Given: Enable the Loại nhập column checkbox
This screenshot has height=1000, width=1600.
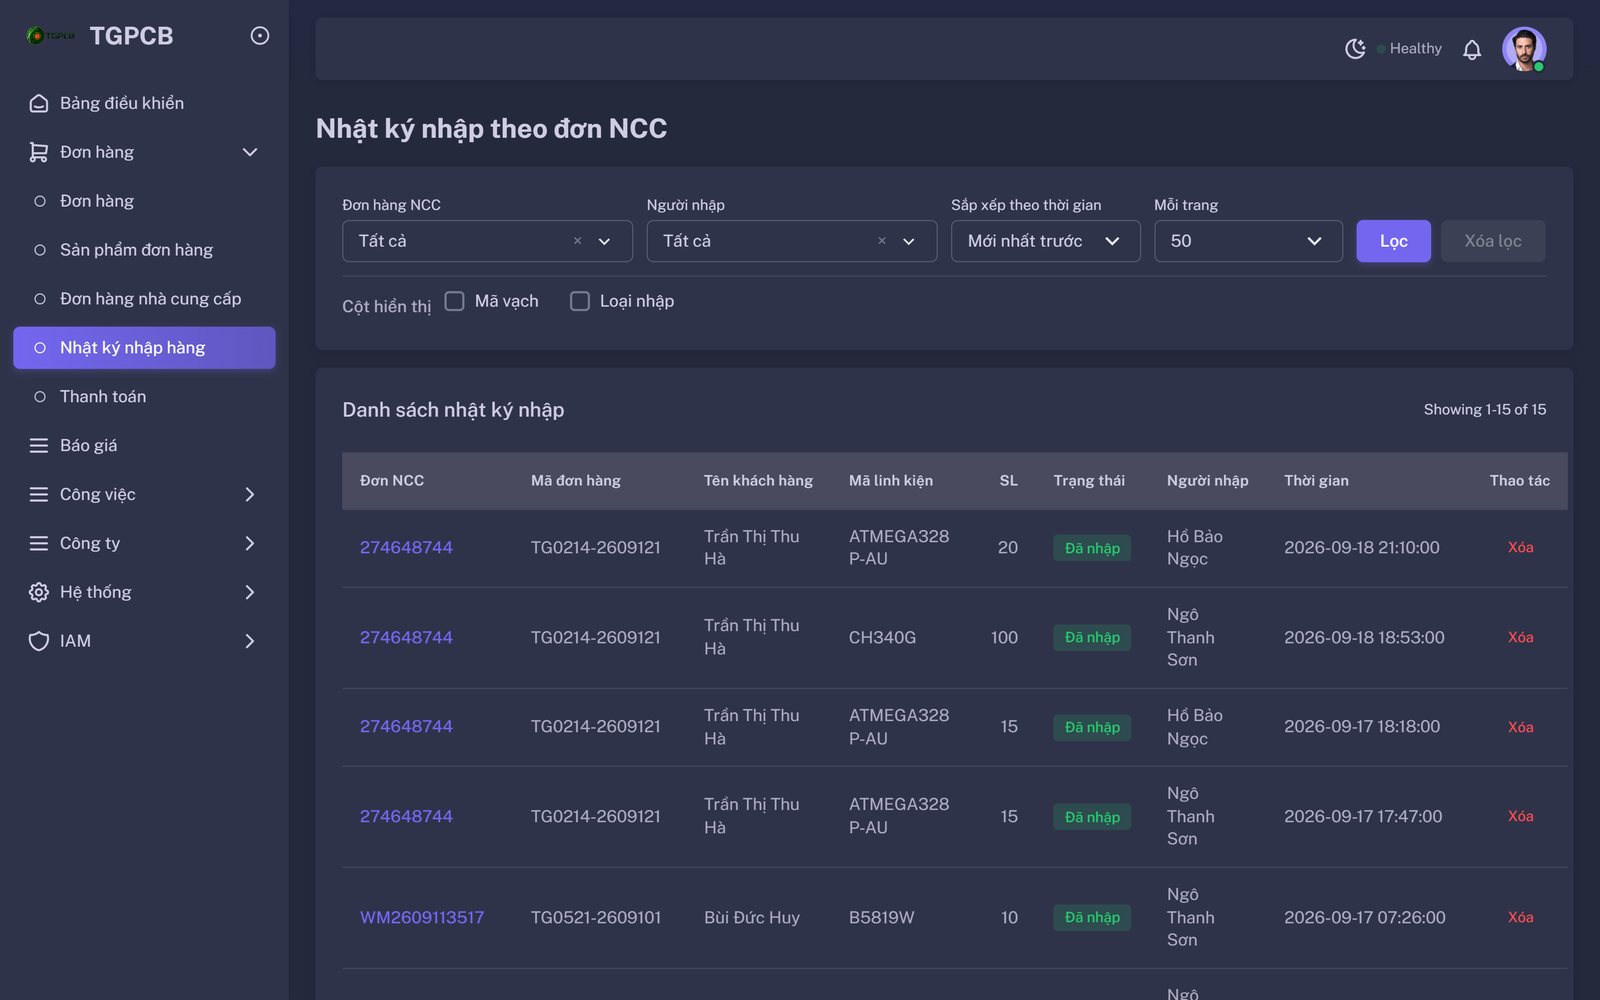Looking at the screenshot, I should coord(579,301).
